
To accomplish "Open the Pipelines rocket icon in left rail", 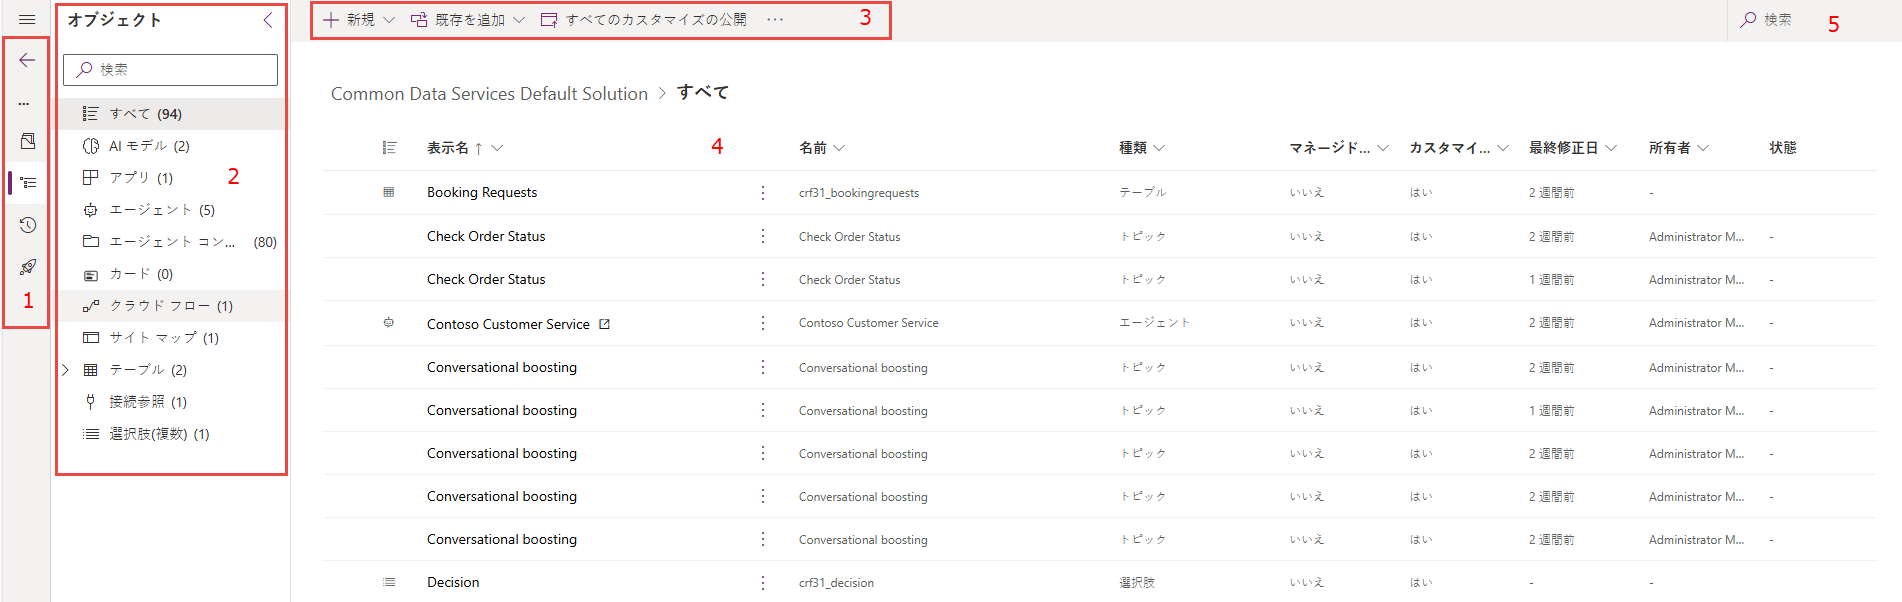I will click(x=28, y=267).
